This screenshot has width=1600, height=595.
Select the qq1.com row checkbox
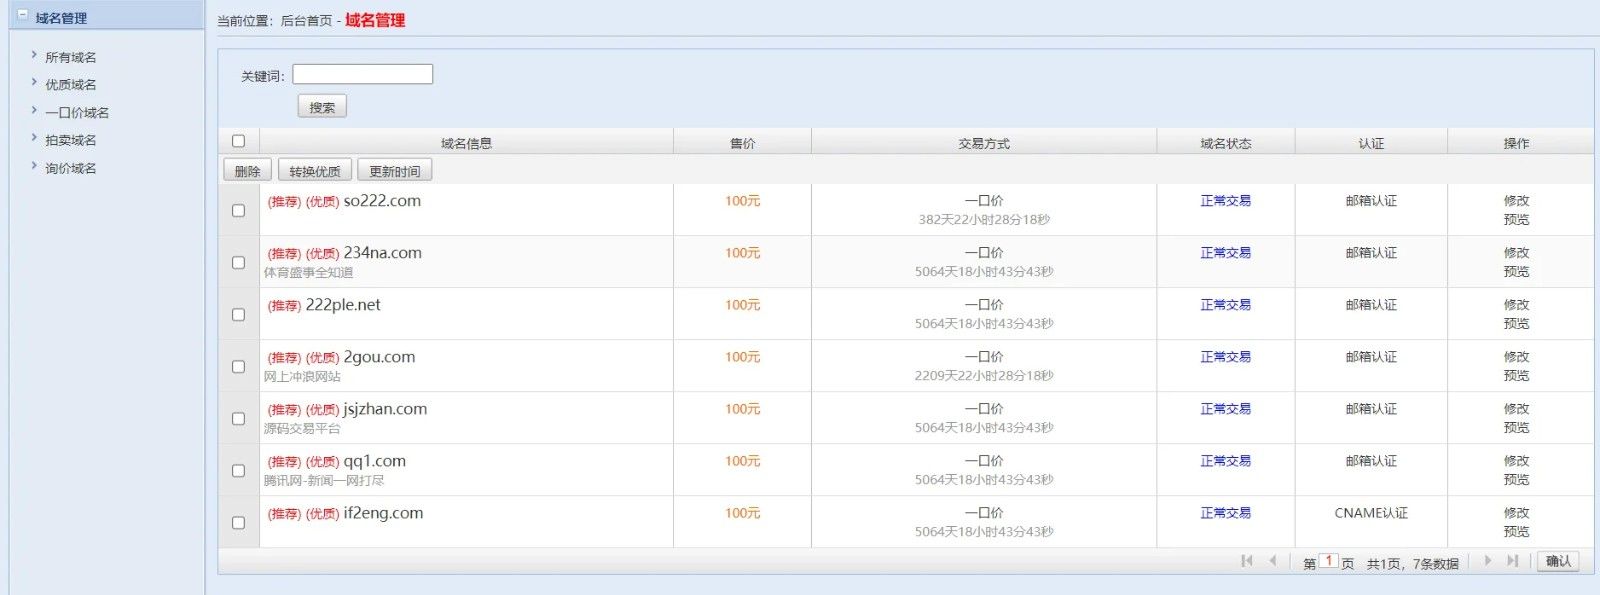coord(238,470)
